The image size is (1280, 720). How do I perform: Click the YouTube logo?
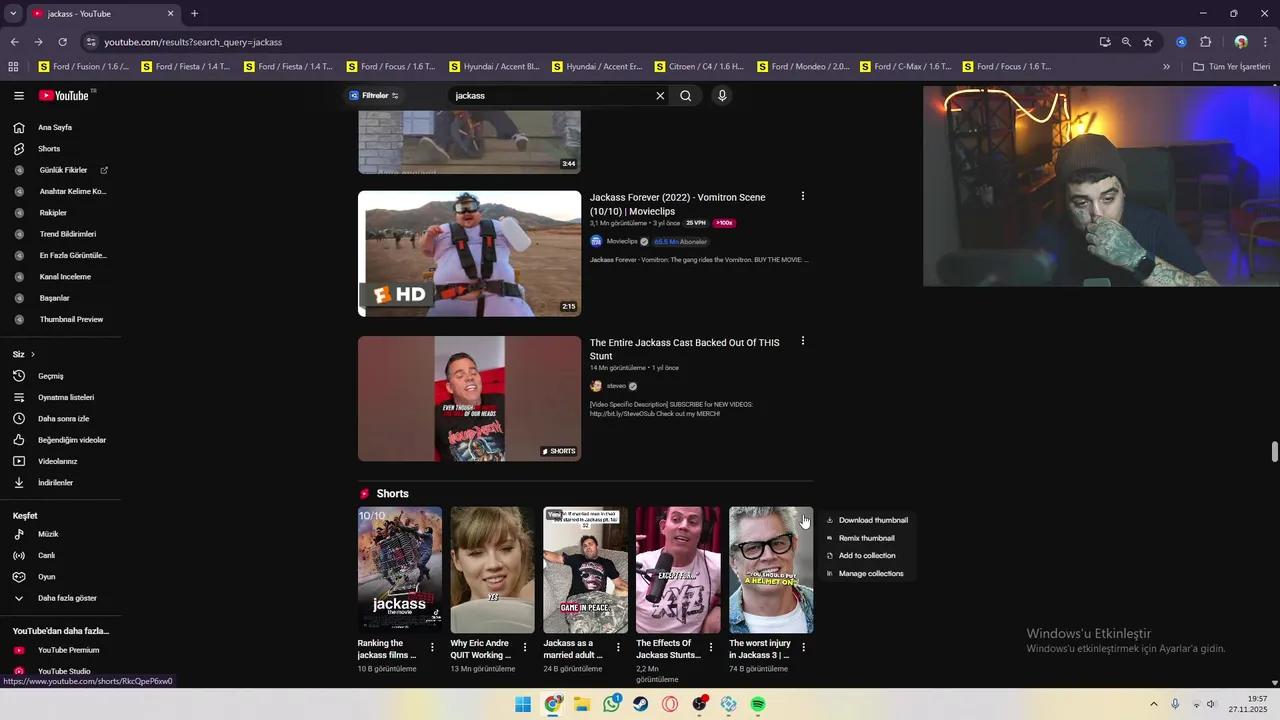coord(64,96)
